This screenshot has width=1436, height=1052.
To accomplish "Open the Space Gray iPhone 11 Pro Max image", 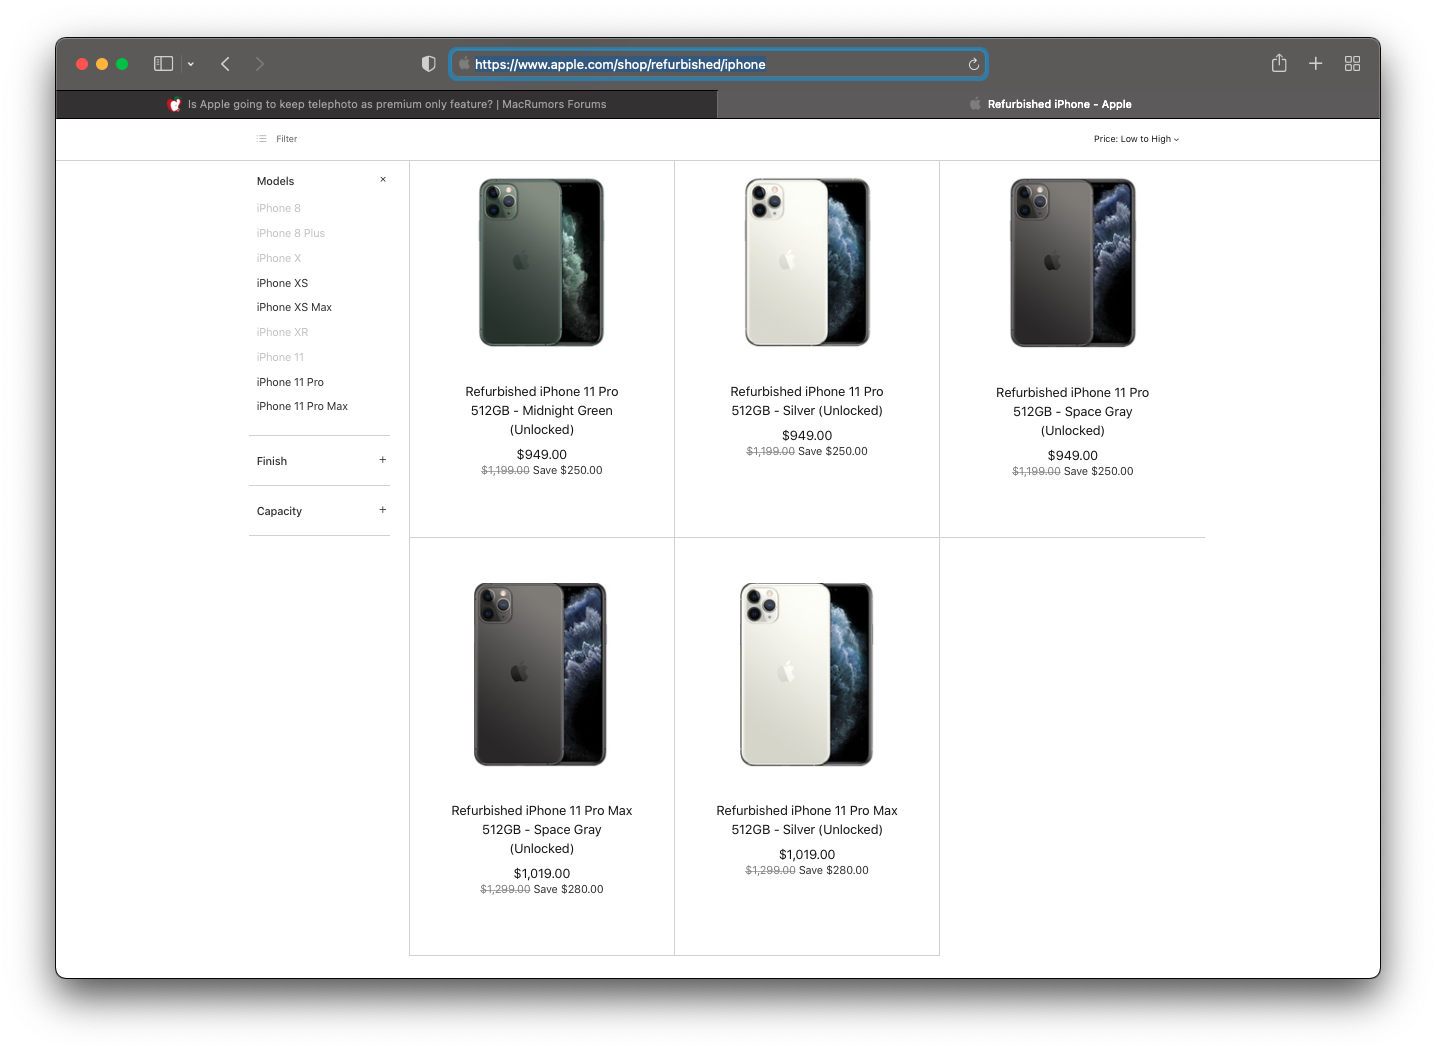I will pyautogui.click(x=540, y=674).
